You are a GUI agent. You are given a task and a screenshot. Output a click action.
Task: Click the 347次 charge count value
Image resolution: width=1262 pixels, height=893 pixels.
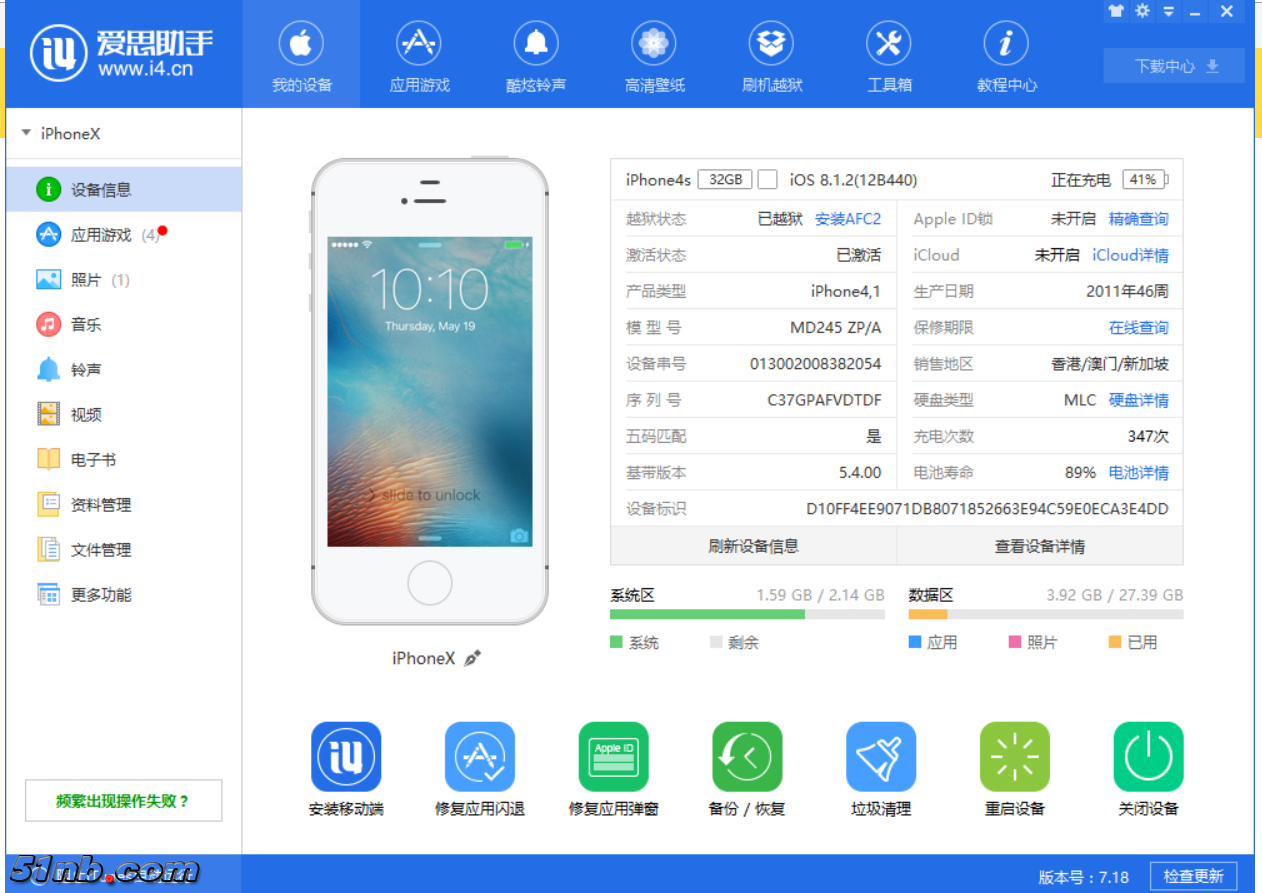tap(1148, 436)
